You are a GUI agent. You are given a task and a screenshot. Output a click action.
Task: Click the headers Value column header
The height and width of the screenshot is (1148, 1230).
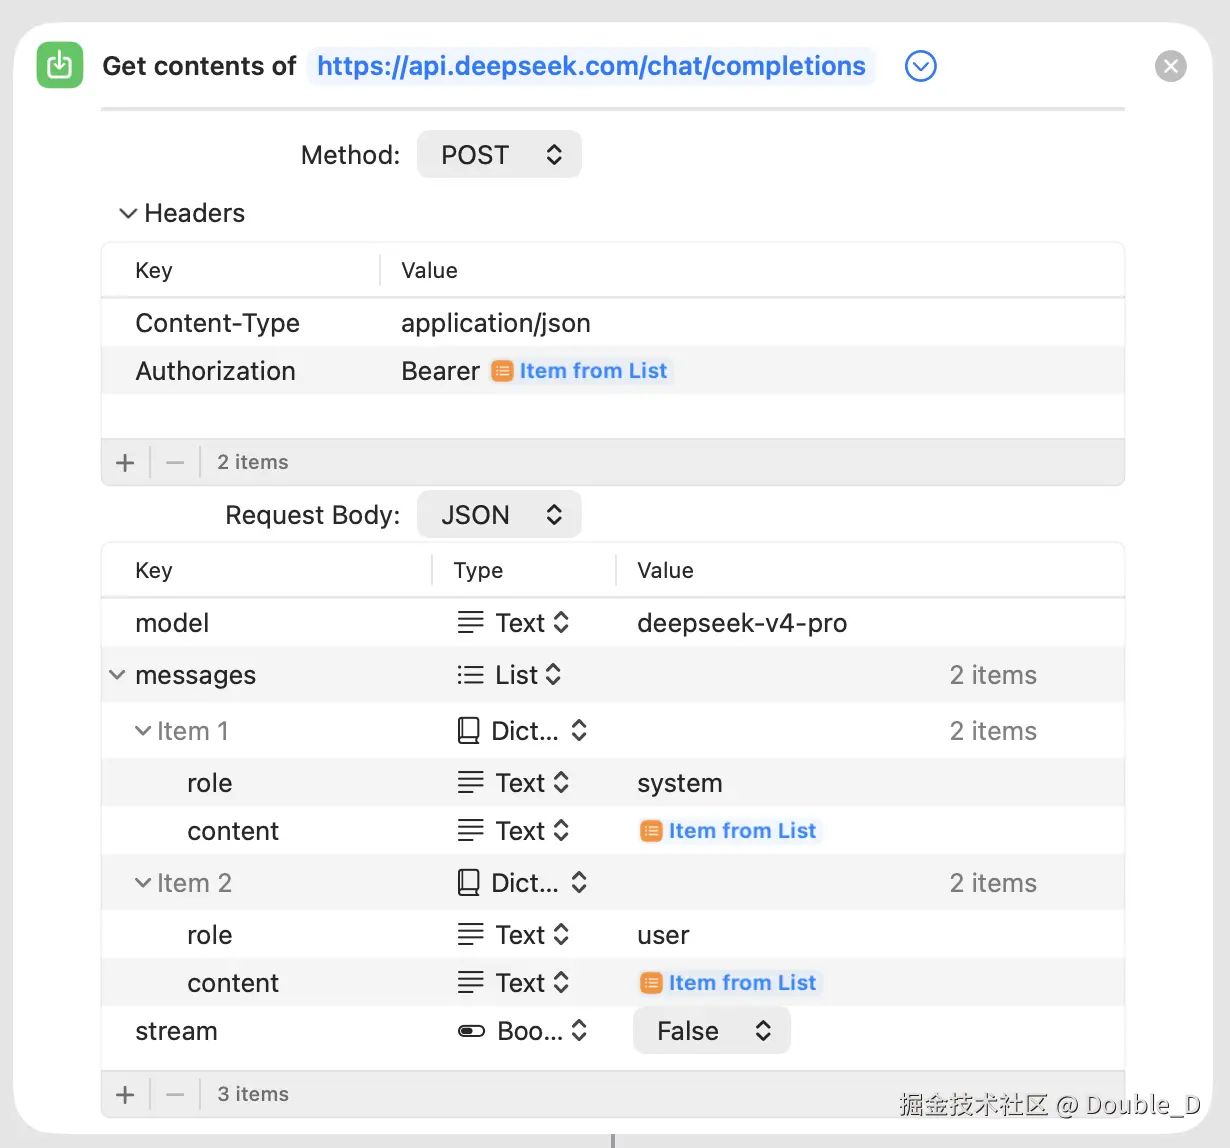click(429, 270)
